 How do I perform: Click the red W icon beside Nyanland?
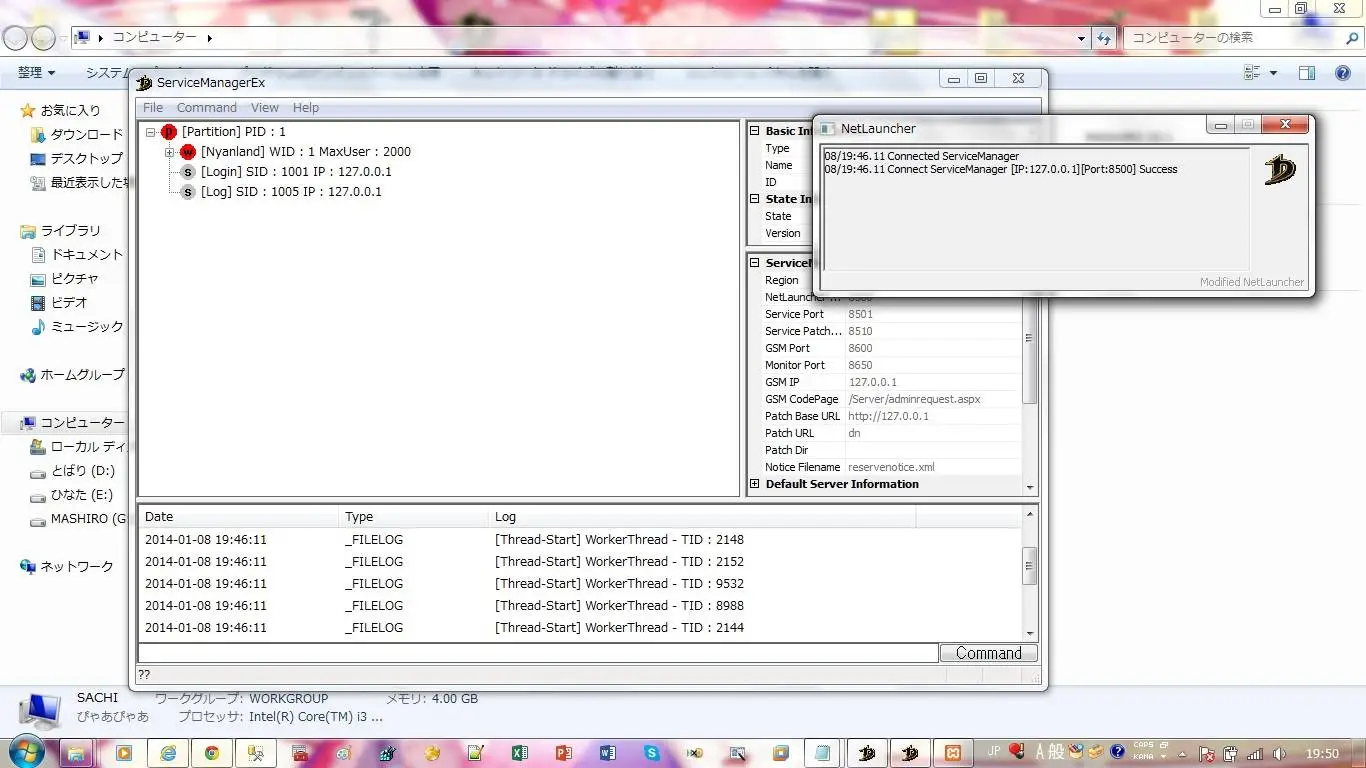[x=188, y=152]
